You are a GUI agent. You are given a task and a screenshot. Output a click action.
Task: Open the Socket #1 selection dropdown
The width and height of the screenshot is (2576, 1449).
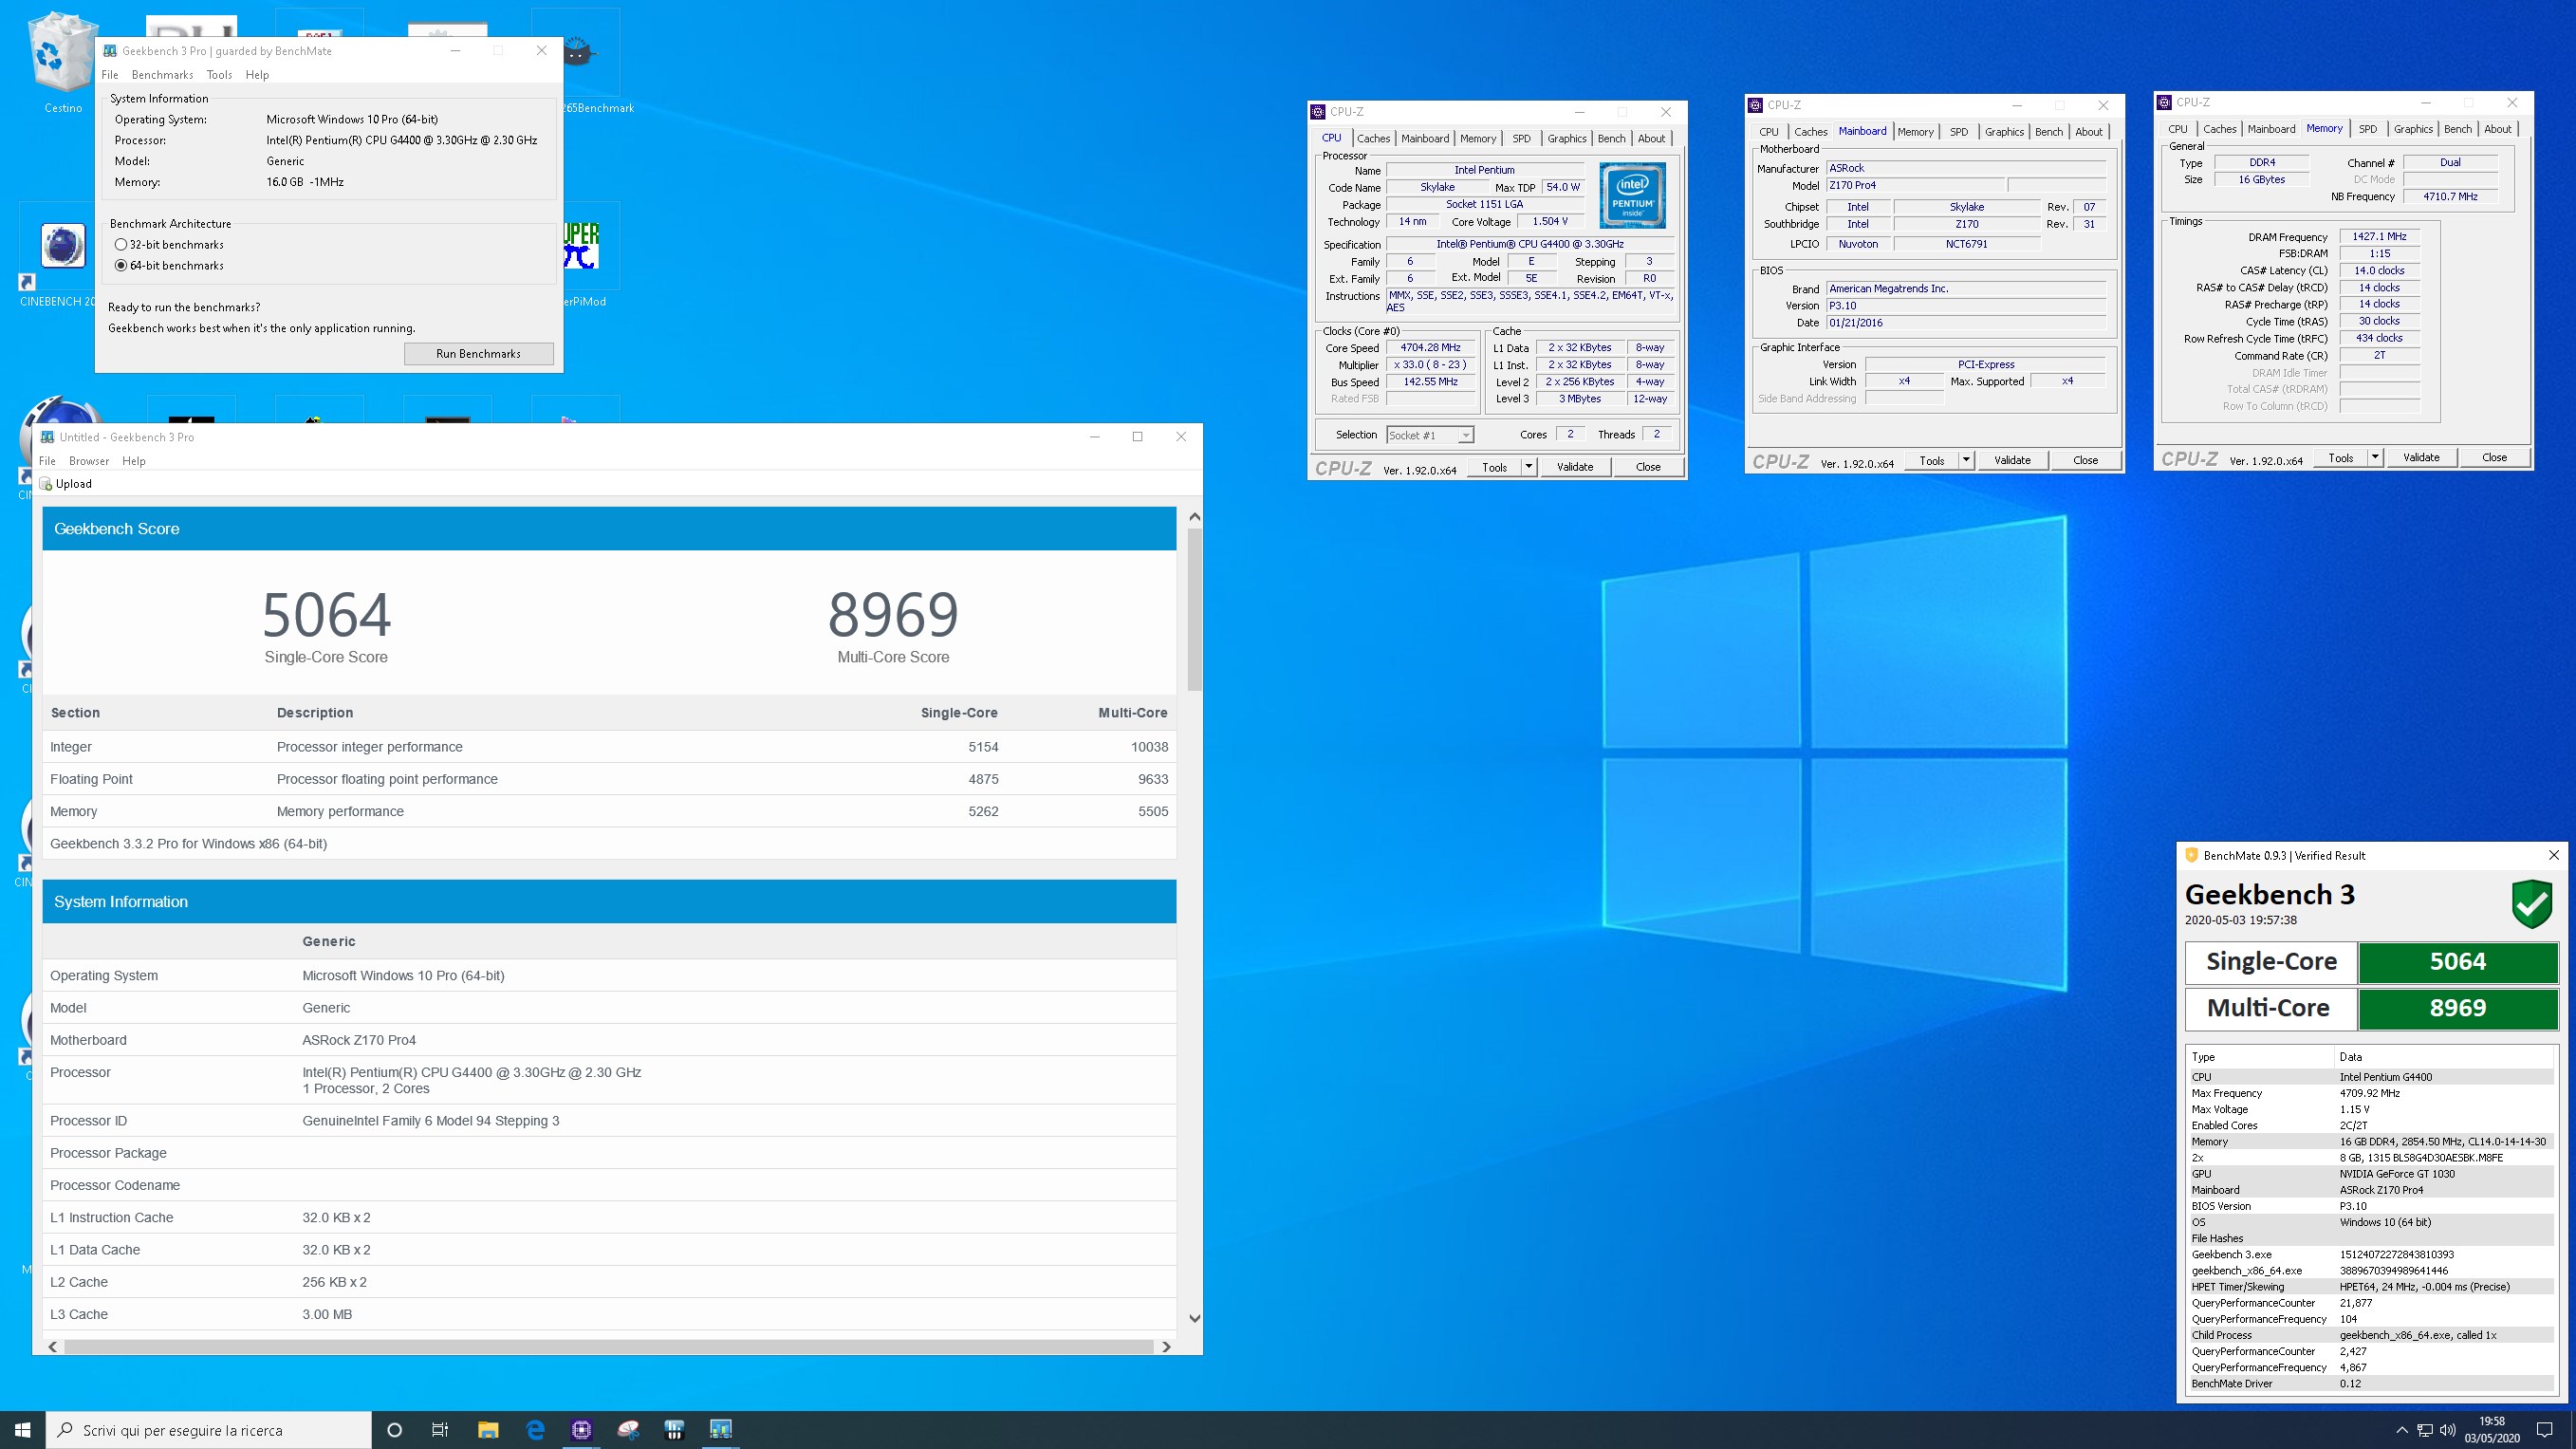(1430, 435)
